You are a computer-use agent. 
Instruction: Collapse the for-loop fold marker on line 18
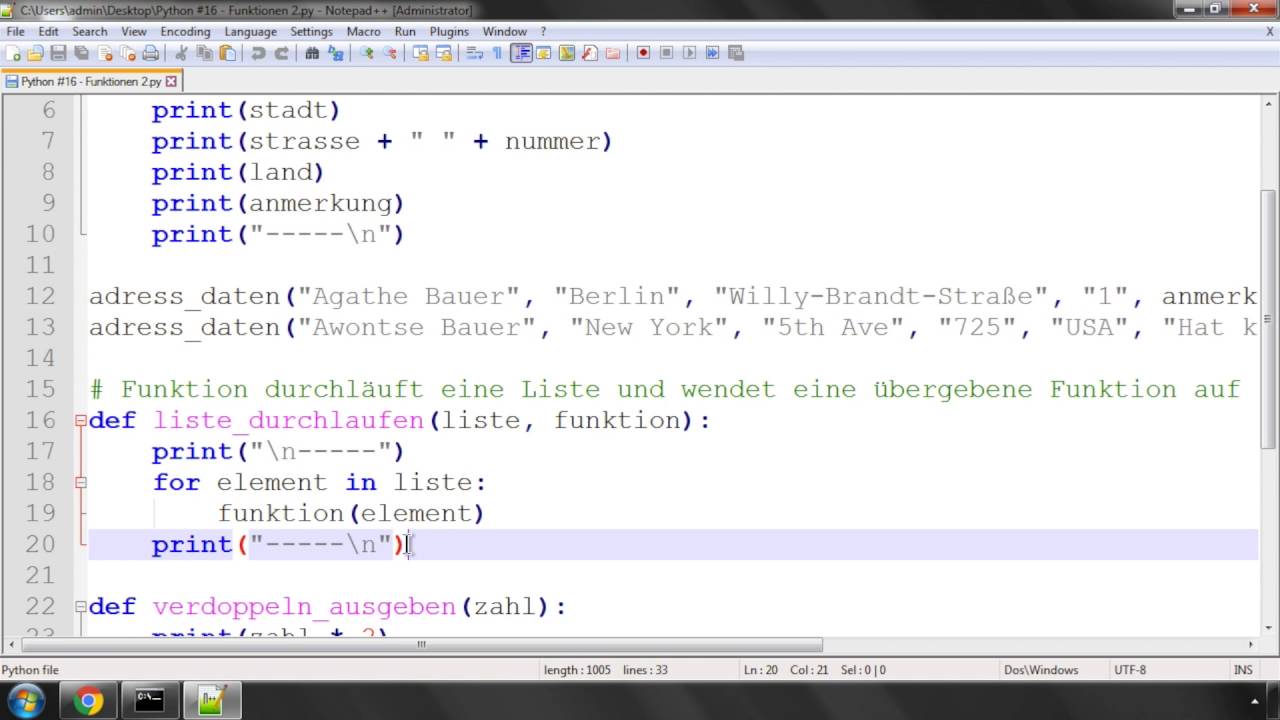point(81,483)
